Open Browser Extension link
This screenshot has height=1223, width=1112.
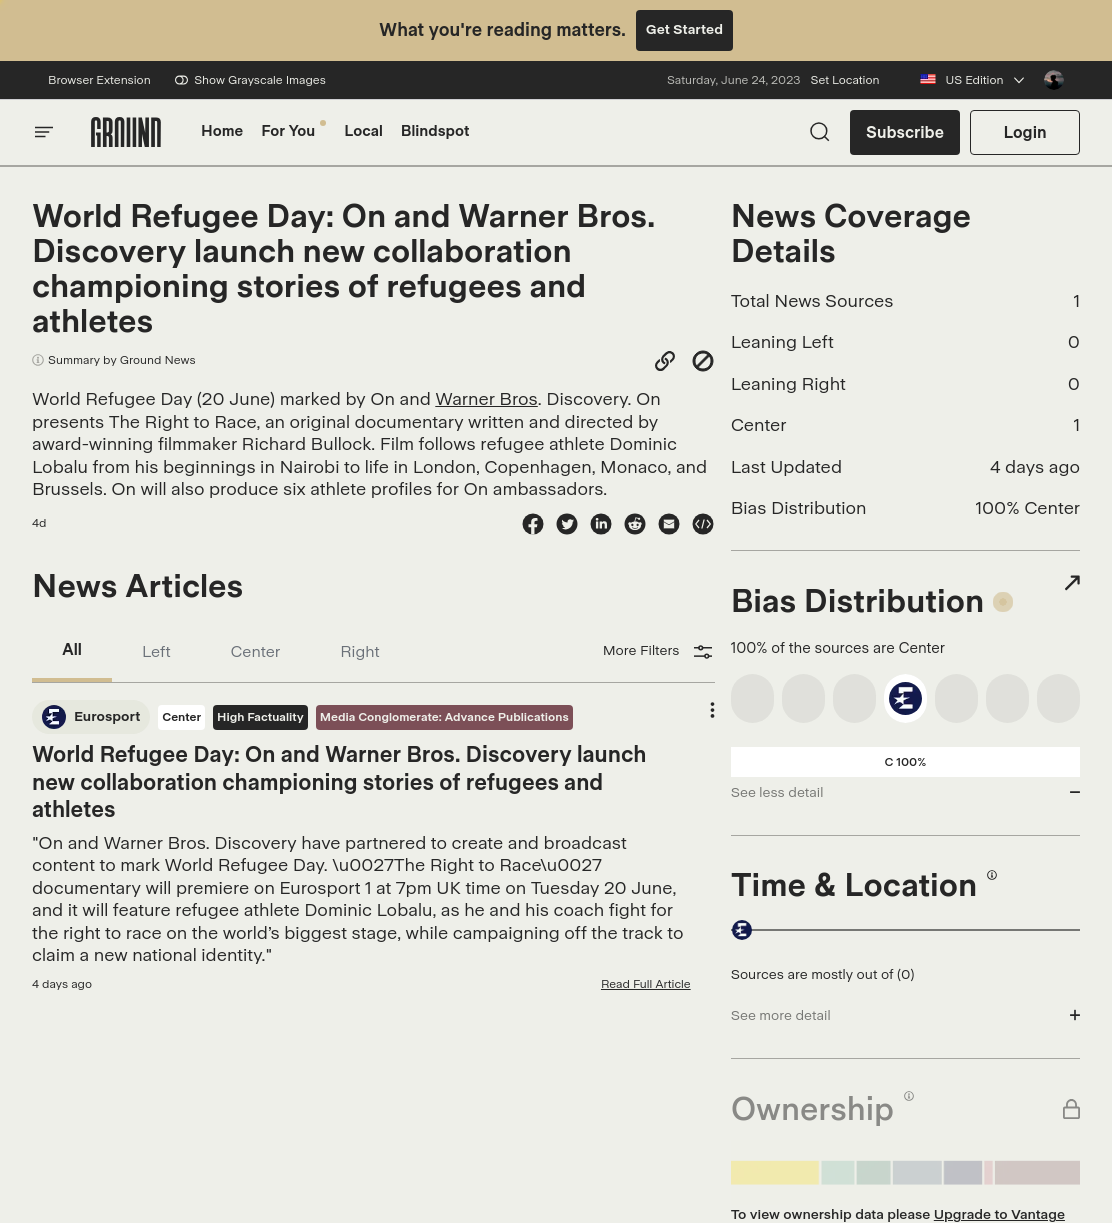[99, 80]
